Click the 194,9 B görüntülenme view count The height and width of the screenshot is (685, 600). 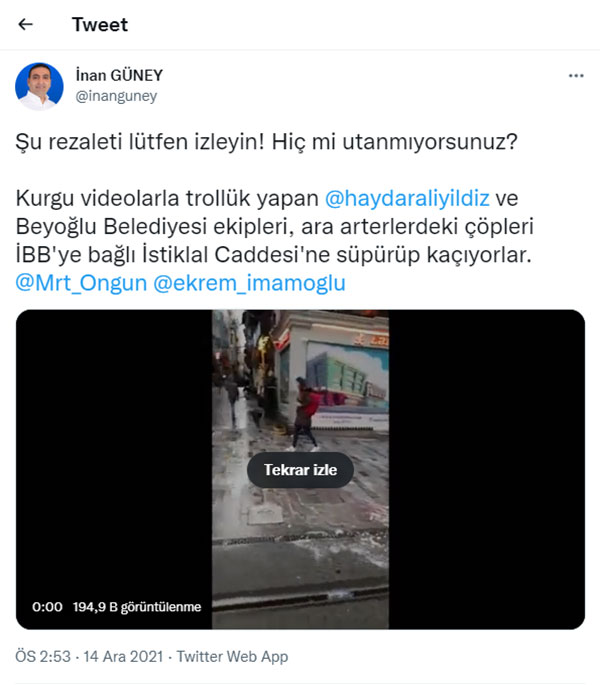click(137, 607)
